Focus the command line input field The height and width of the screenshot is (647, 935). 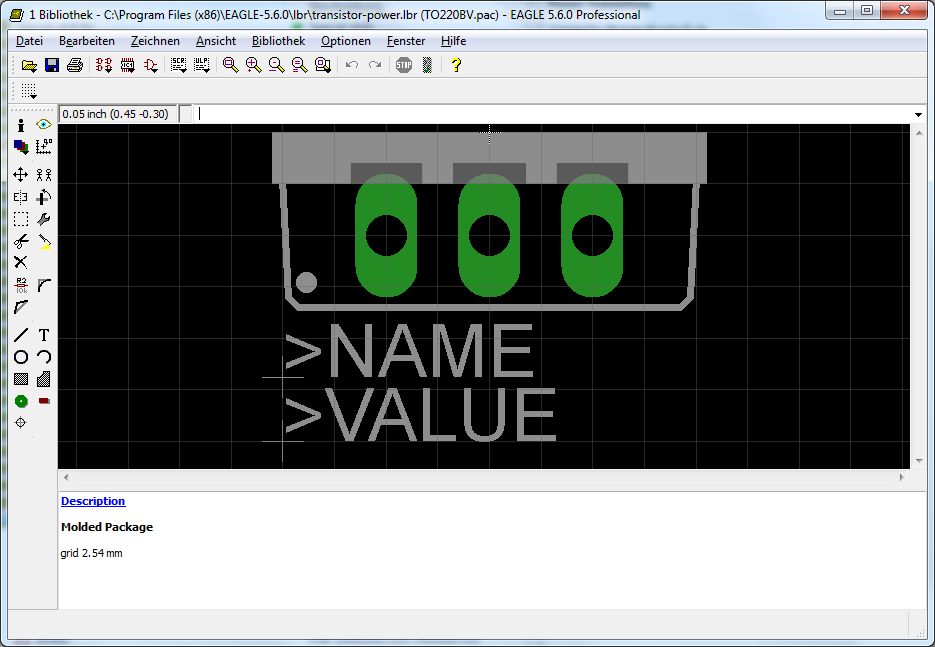(553, 114)
